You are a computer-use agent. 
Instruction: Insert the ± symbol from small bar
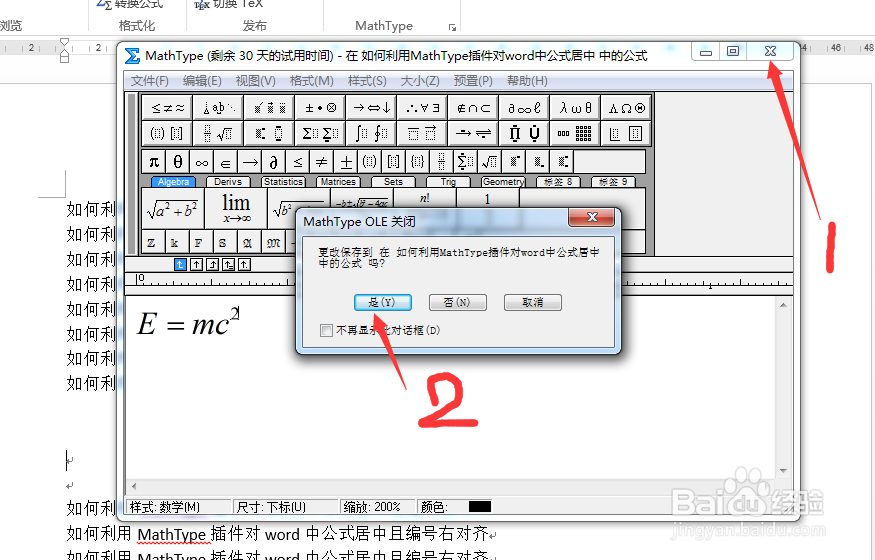pos(346,162)
